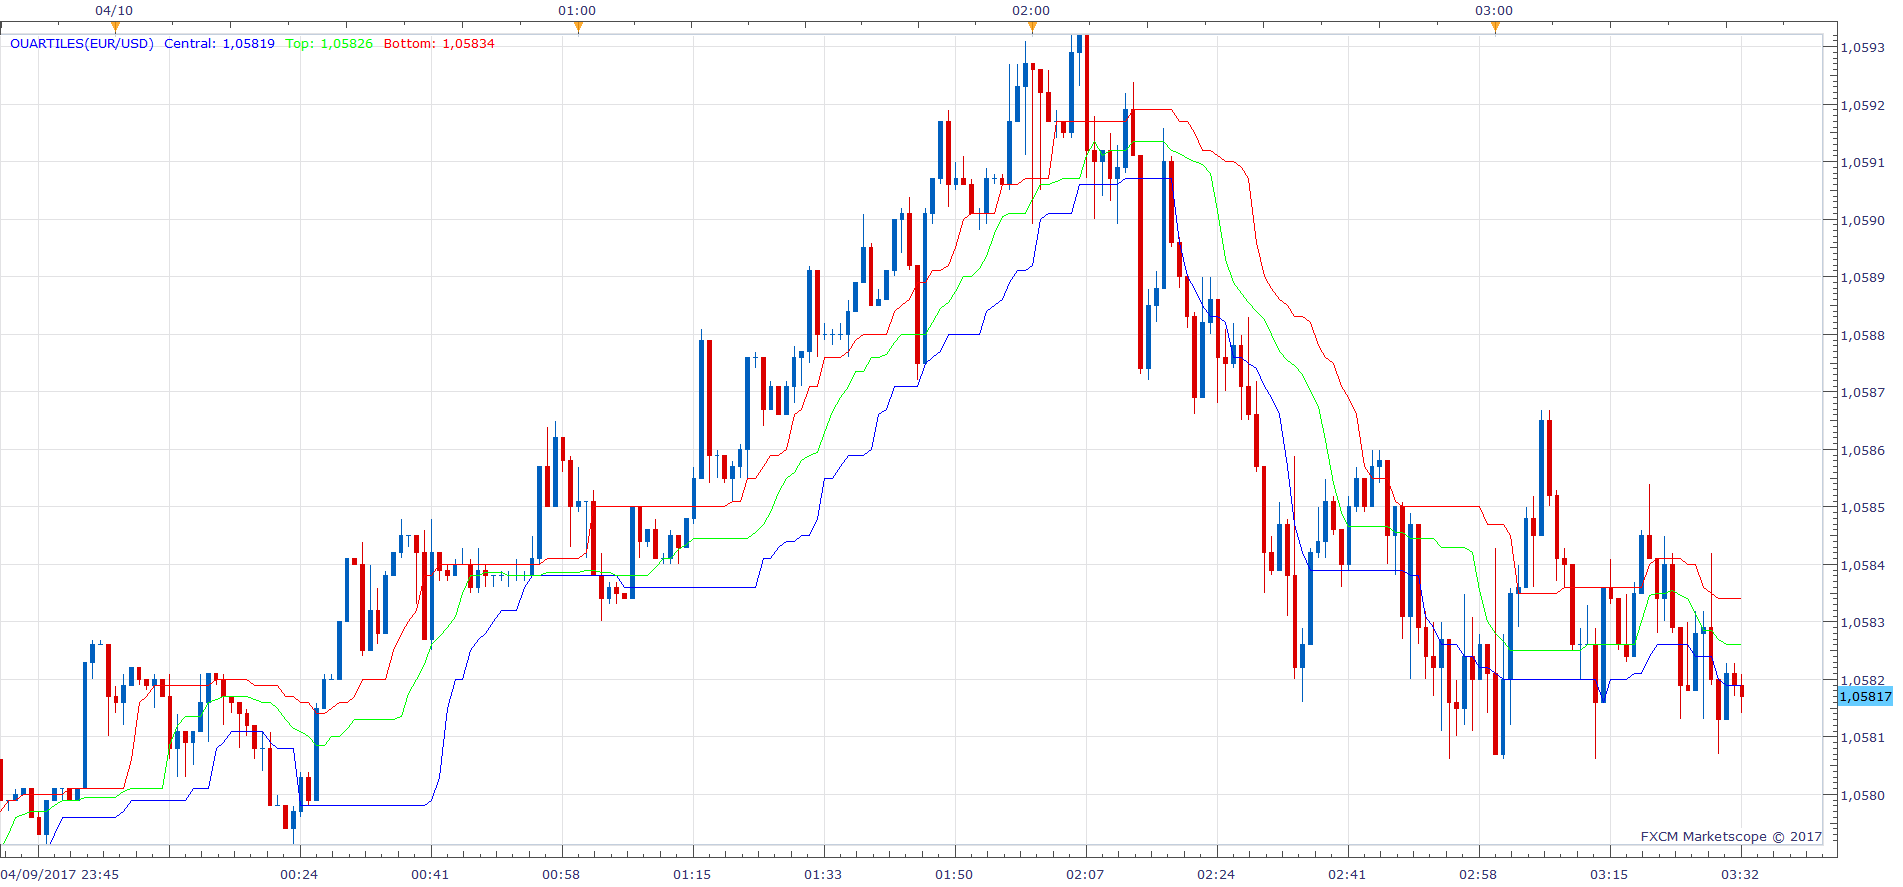This screenshot has width=1903, height=887.
Task: Click the 03:00 text on top time scale
Action: 1494,10
